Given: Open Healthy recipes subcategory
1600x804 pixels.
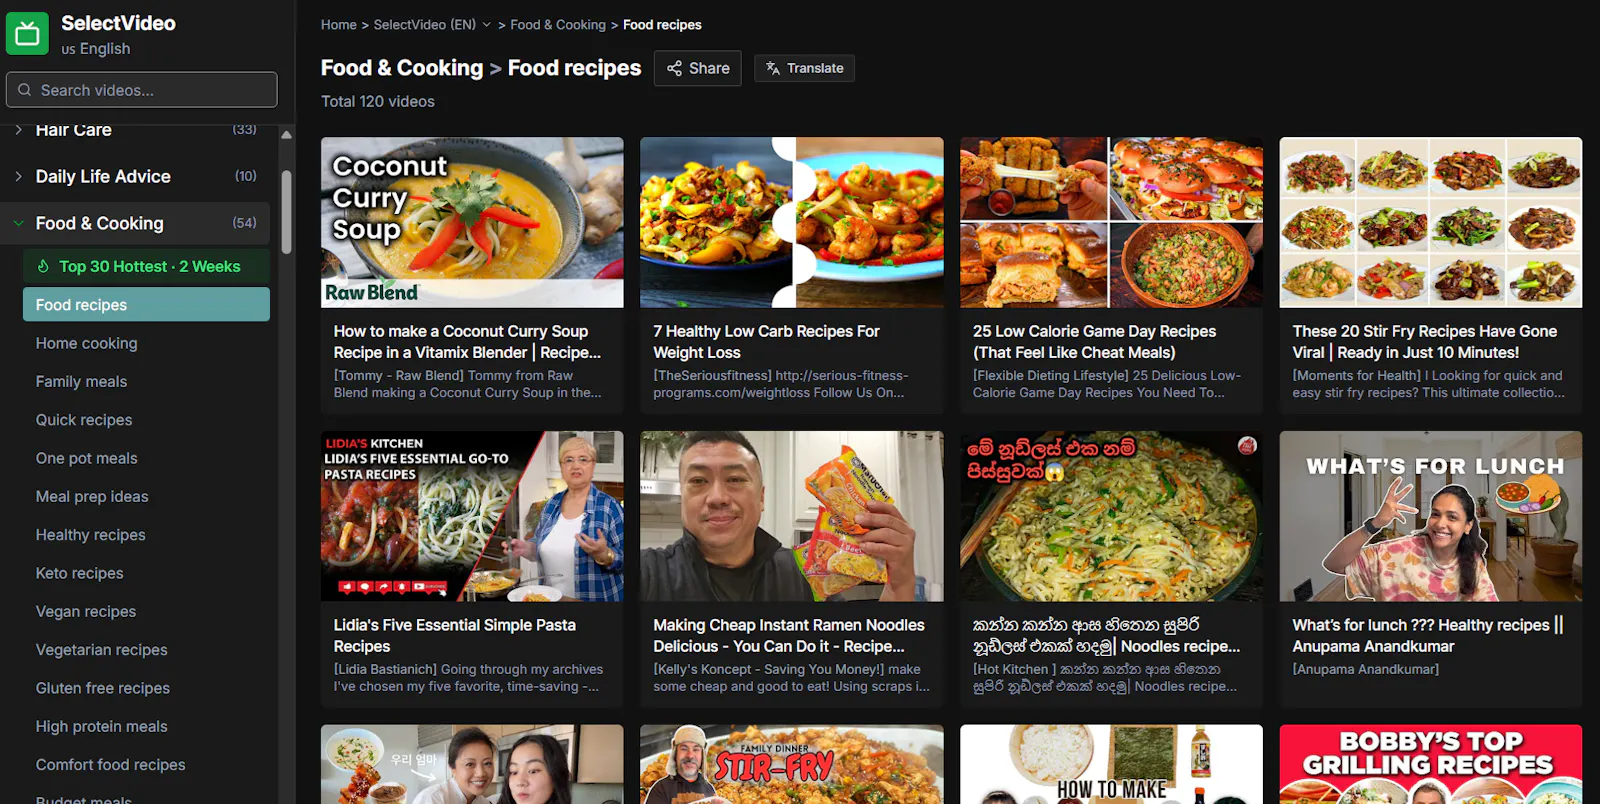Looking at the screenshot, I should [91, 535].
